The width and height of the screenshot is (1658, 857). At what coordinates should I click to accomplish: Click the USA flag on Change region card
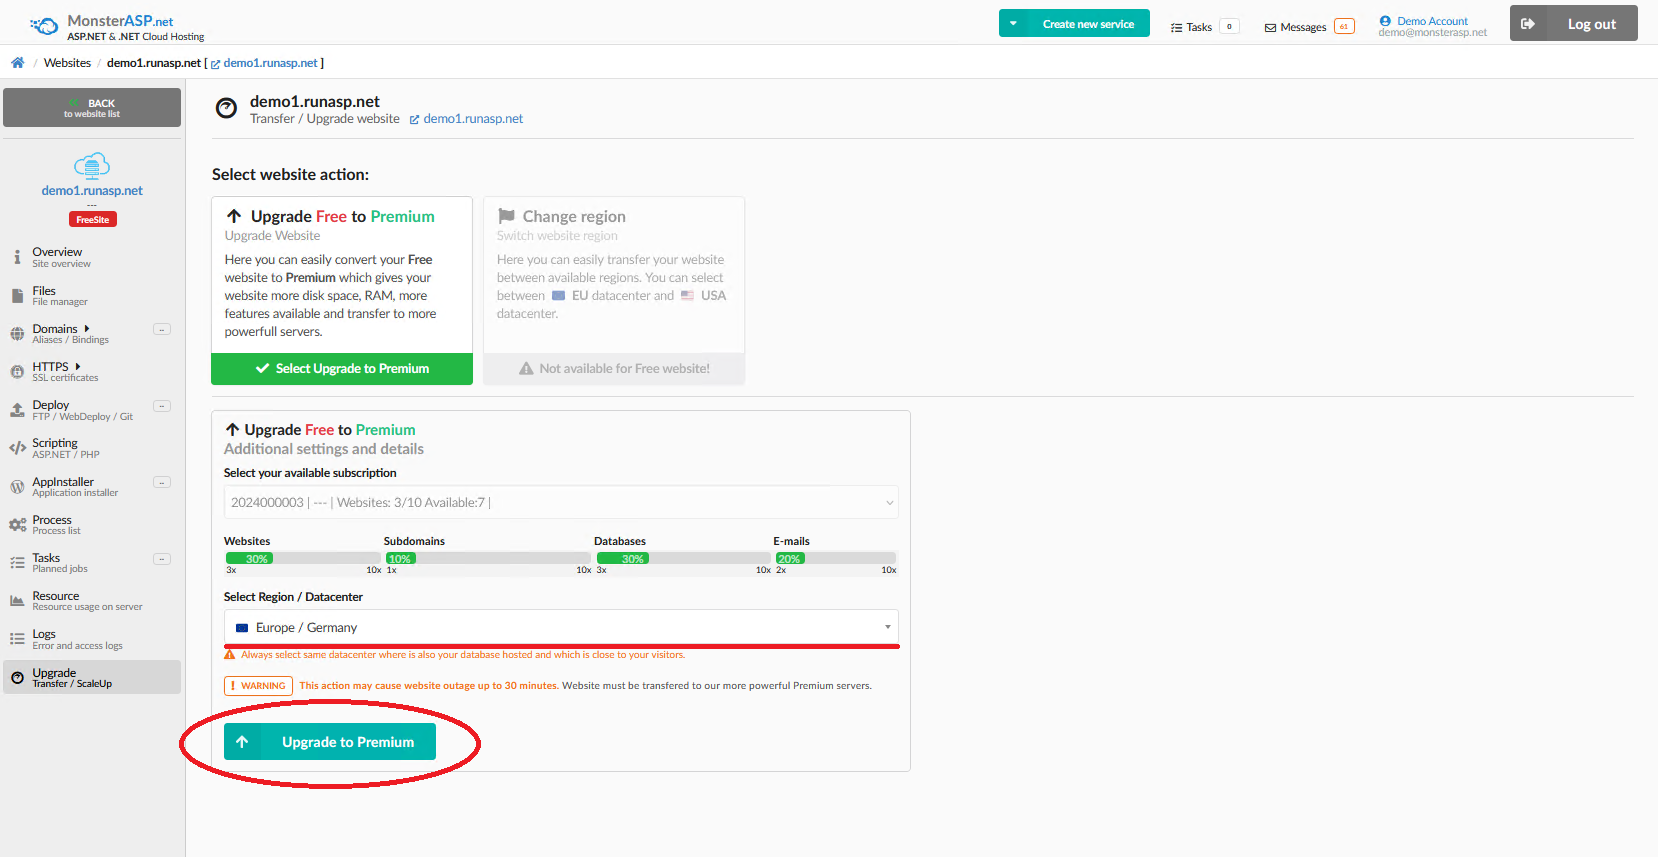pyautogui.click(x=687, y=296)
